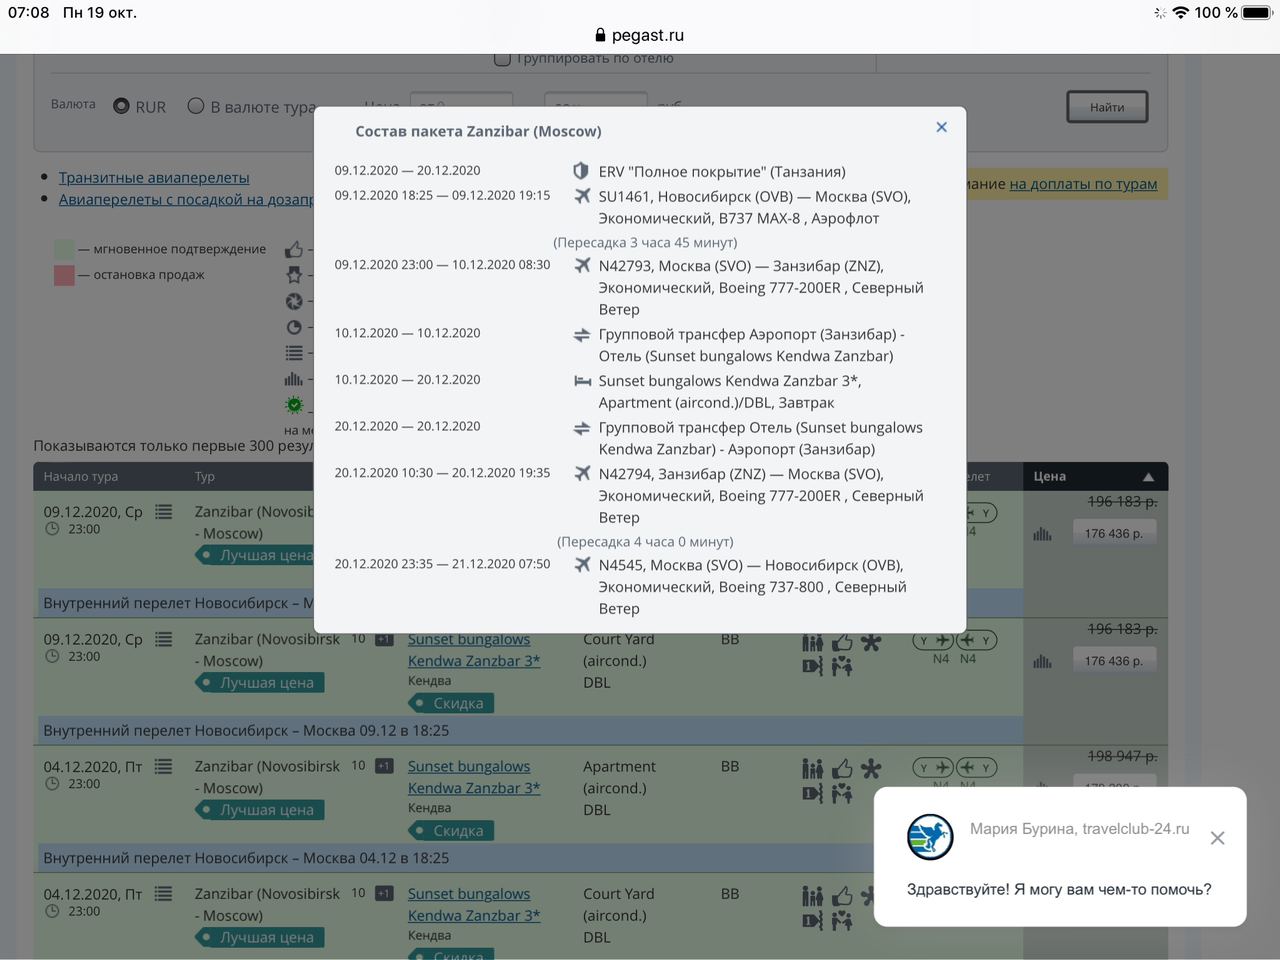Click the pie clock icon in the legend
The height and width of the screenshot is (960, 1280).
(294, 327)
